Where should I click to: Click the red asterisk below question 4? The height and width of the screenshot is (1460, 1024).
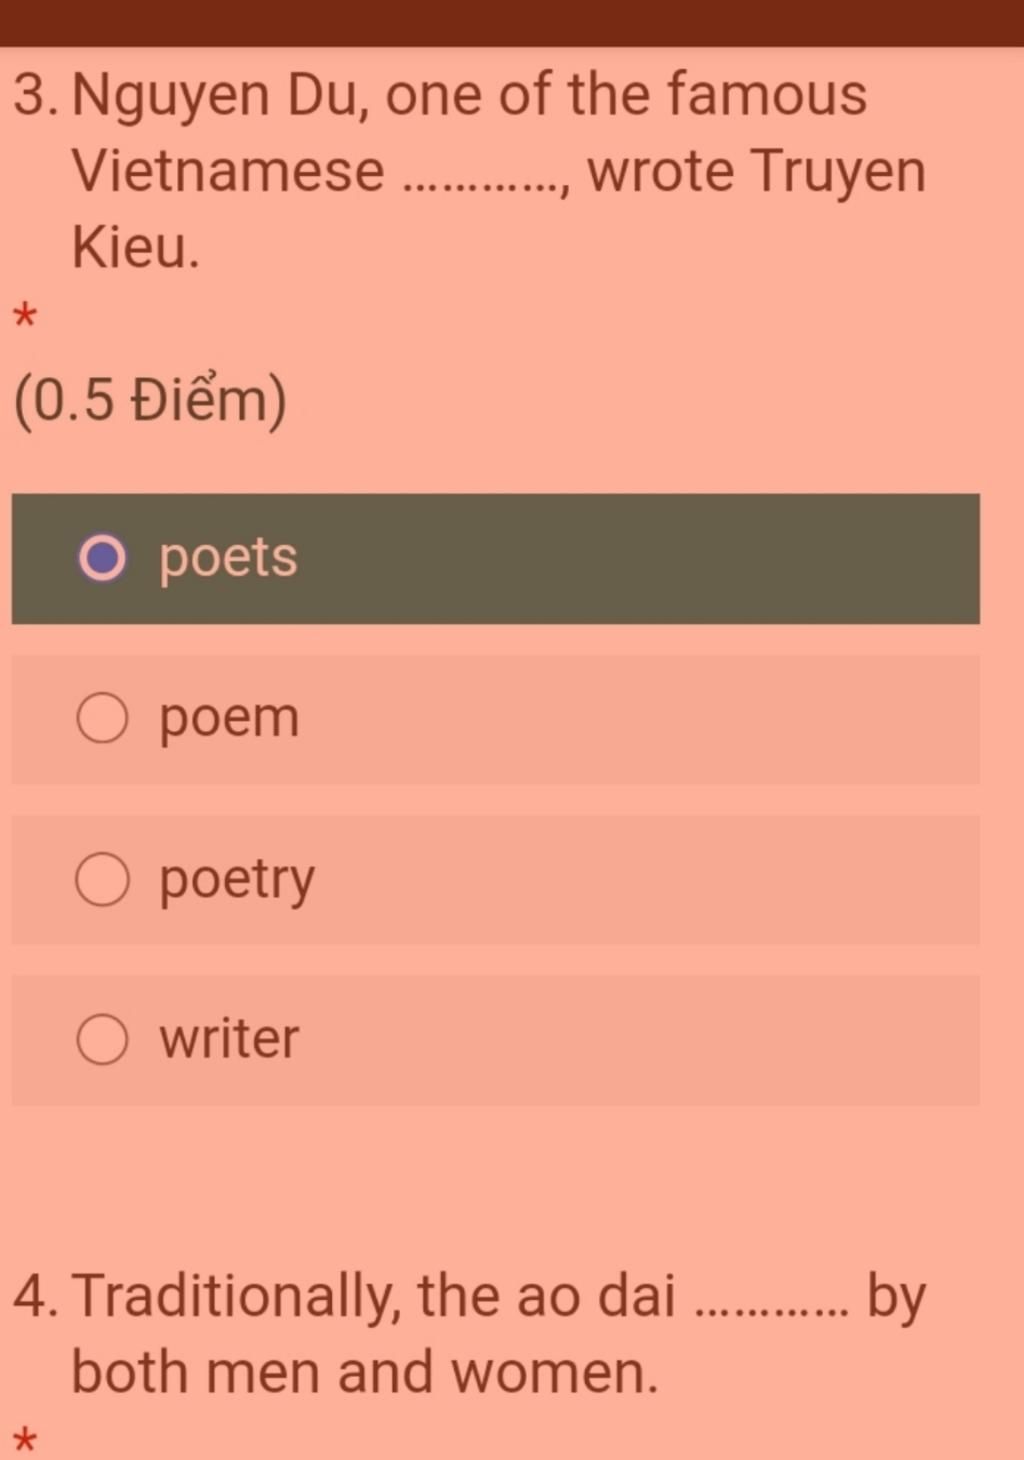[x=24, y=1442]
